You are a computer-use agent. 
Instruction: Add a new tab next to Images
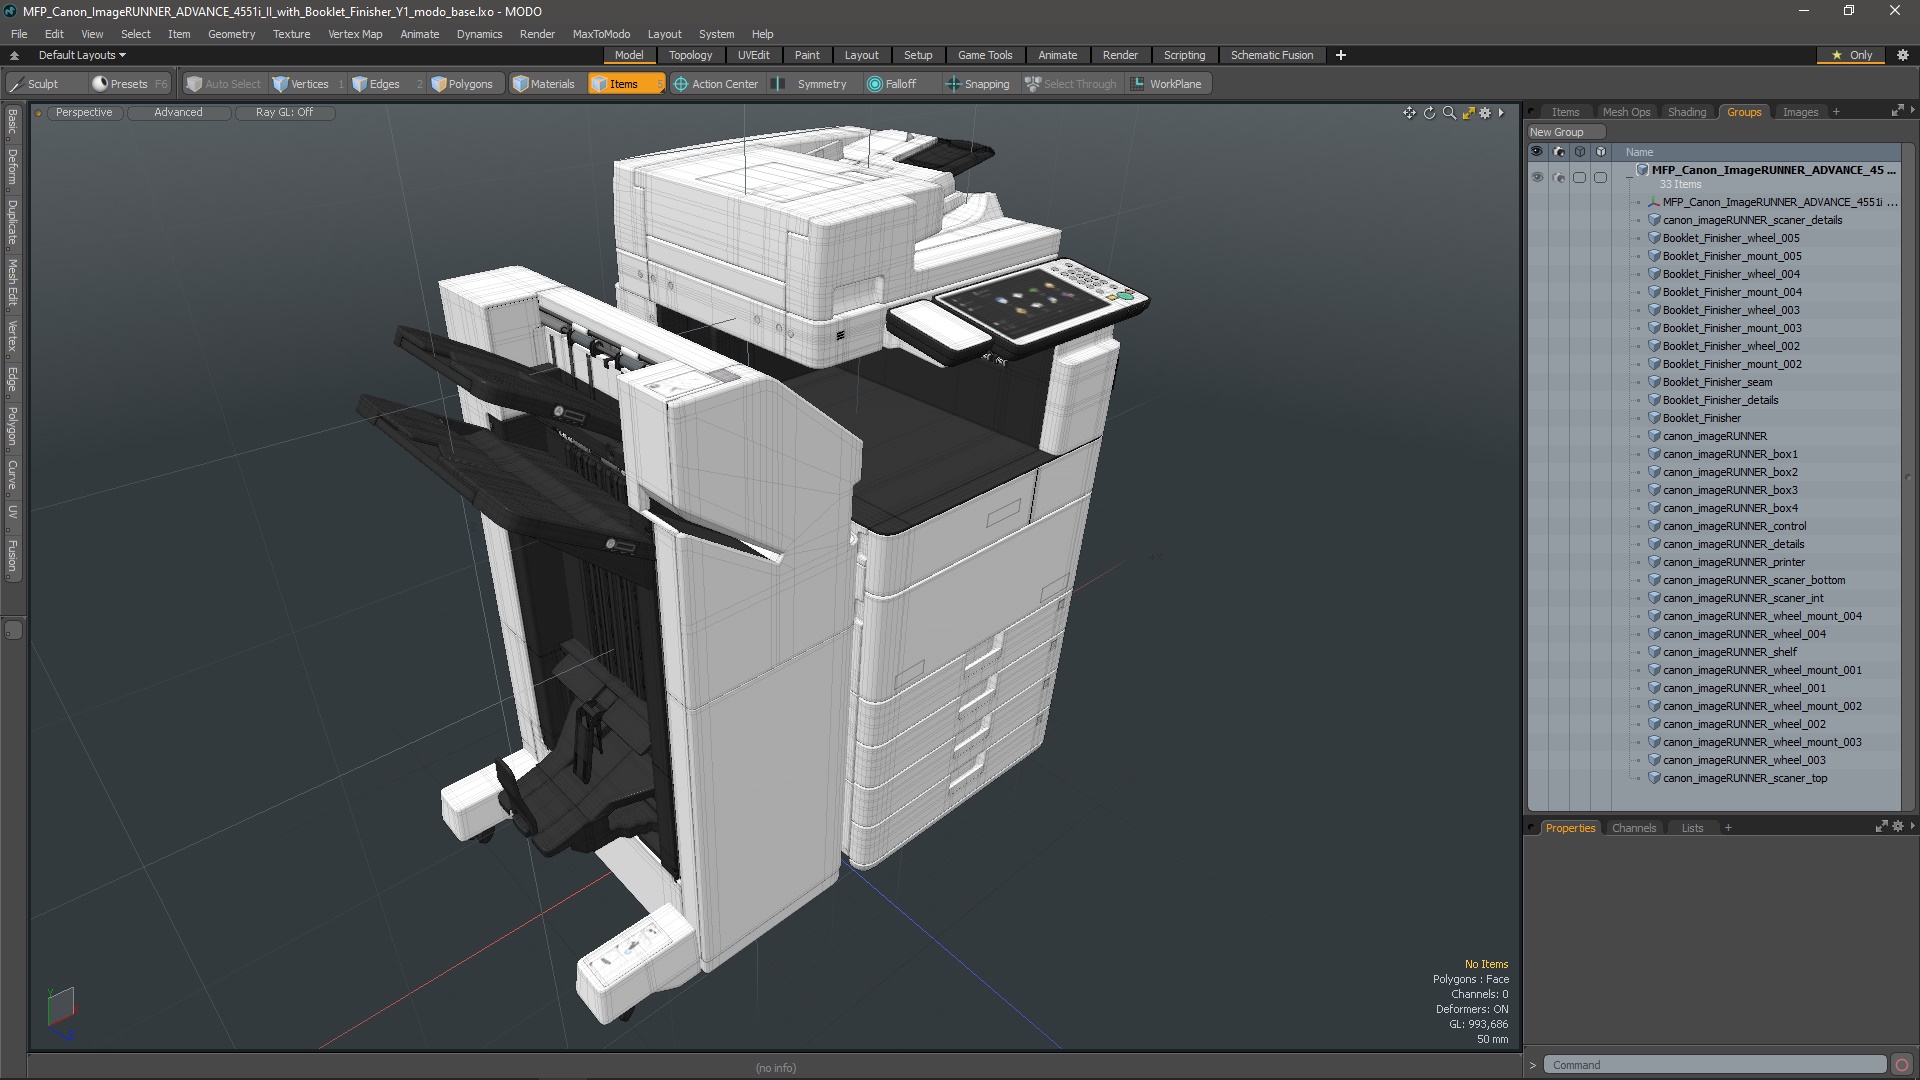pos(1836,112)
